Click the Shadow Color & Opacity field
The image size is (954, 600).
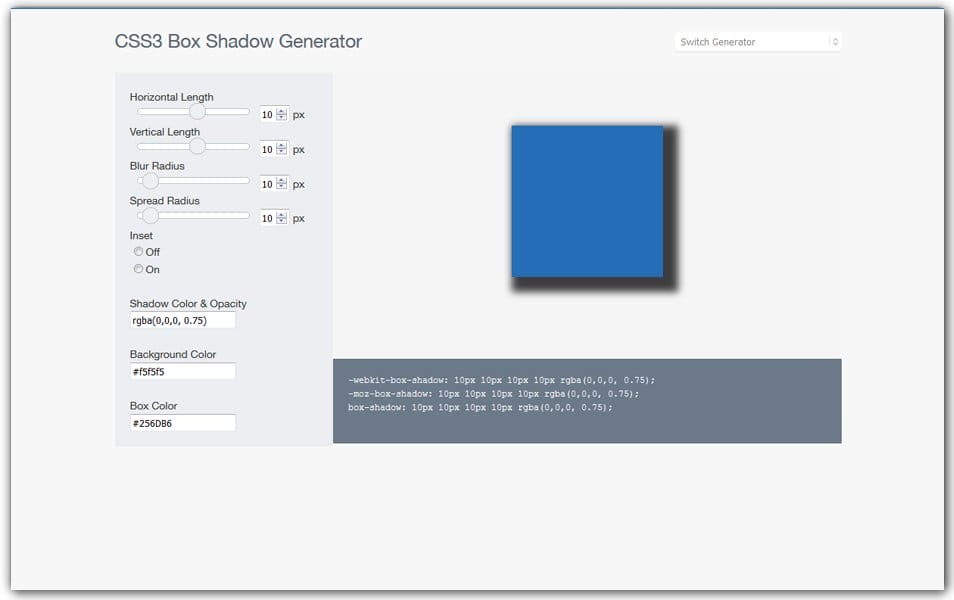pyautogui.click(x=181, y=320)
